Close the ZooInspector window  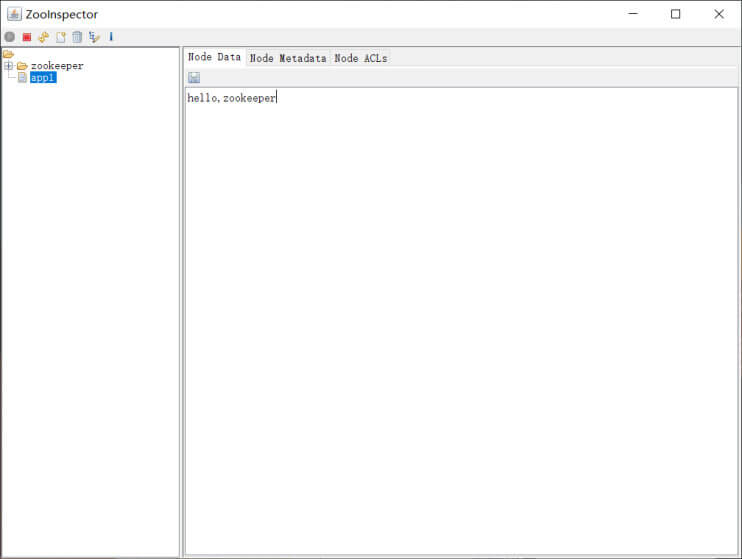click(x=719, y=14)
